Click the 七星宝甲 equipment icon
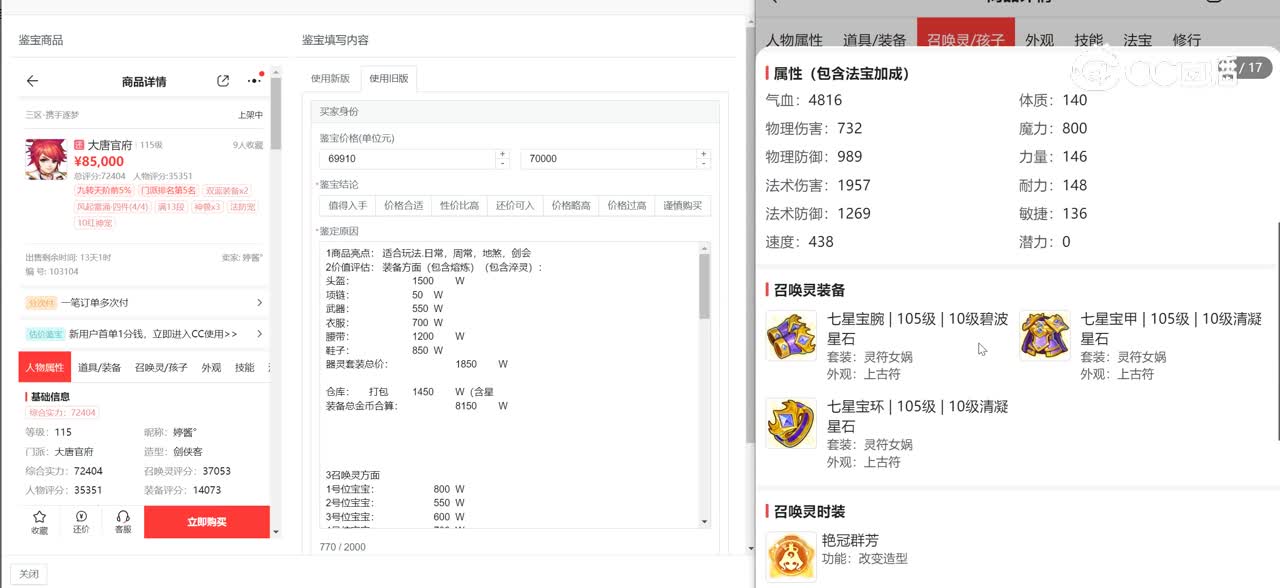Image resolution: width=1280 pixels, height=588 pixels. click(1045, 335)
